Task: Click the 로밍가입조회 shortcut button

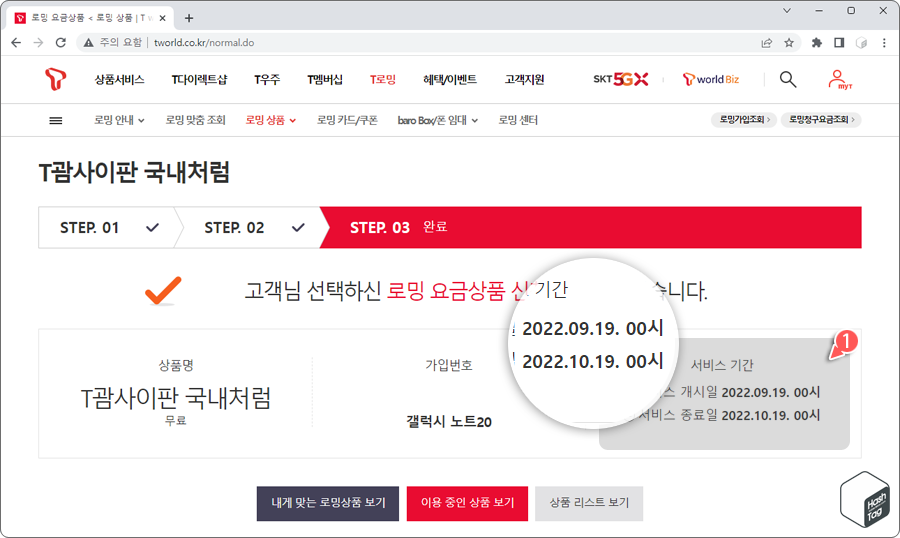Action: pyautogui.click(x=744, y=119)
